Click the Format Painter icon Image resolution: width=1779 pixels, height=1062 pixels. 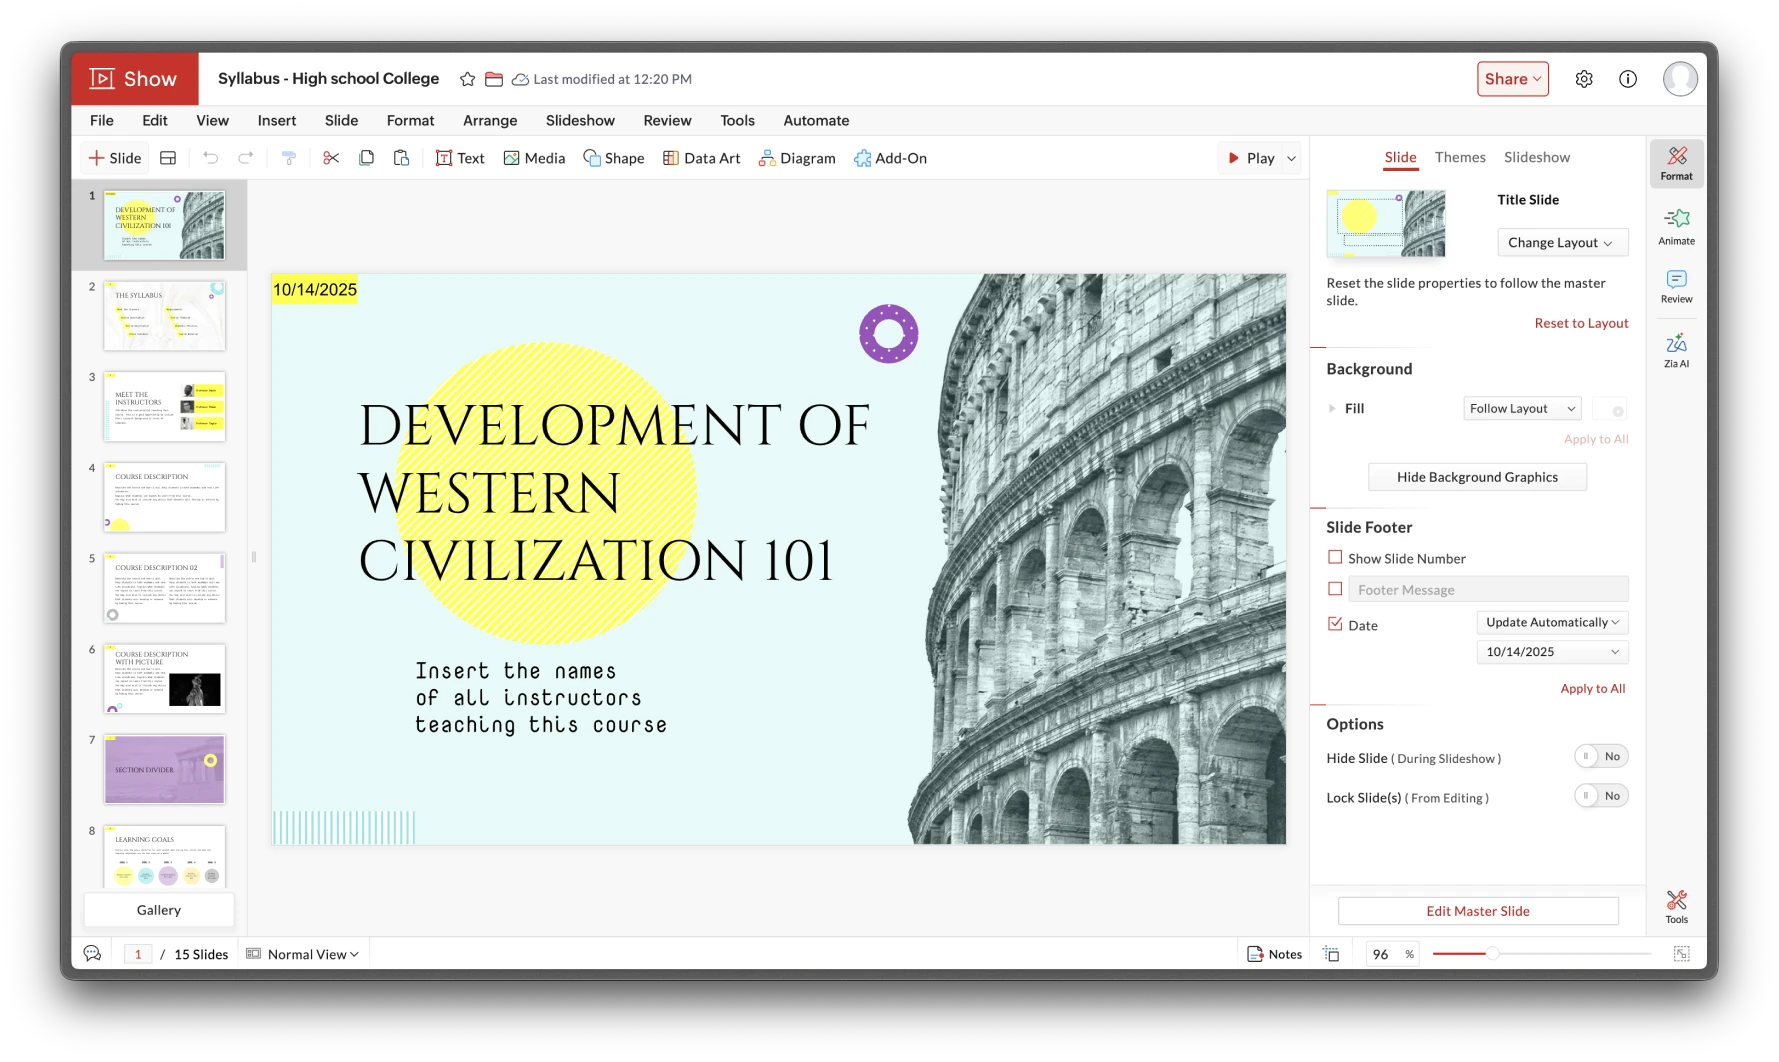point(289,158)
